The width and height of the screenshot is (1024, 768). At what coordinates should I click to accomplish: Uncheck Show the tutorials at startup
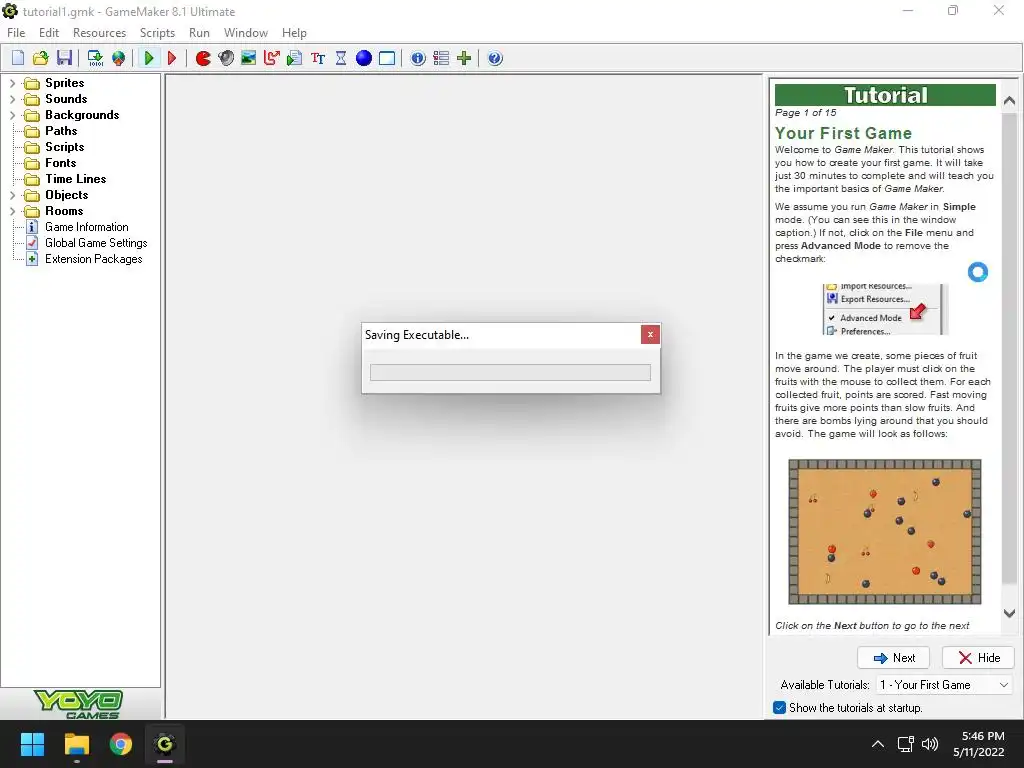(779, 707)
